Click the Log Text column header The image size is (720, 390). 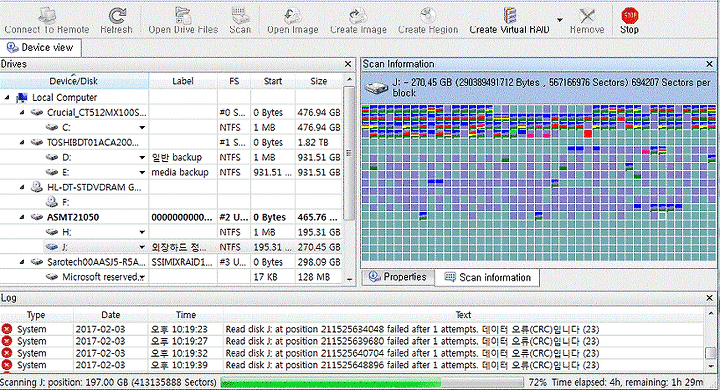tap(463, 315)
